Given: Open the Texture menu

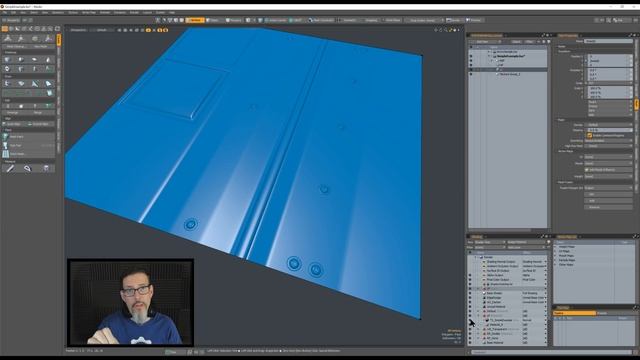Looking at the screenshot, I should point(73,13).
